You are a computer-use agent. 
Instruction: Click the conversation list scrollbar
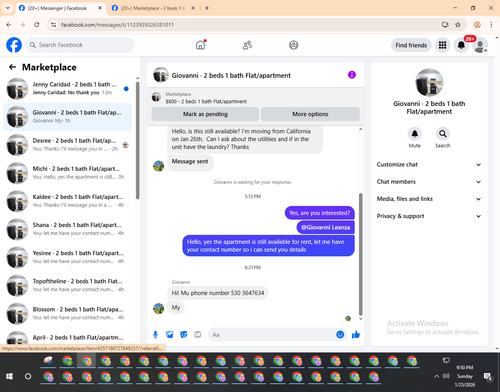pos(137,140)
